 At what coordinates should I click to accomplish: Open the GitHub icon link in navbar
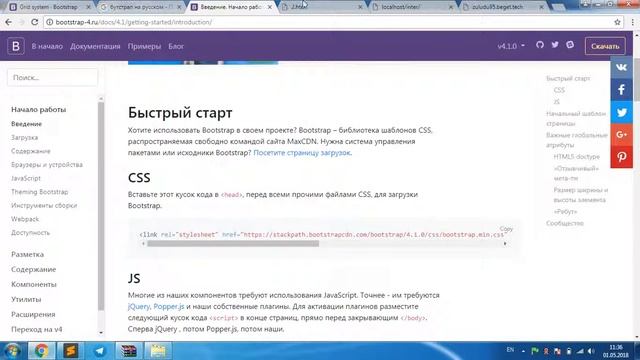click(x=540, y=45)
